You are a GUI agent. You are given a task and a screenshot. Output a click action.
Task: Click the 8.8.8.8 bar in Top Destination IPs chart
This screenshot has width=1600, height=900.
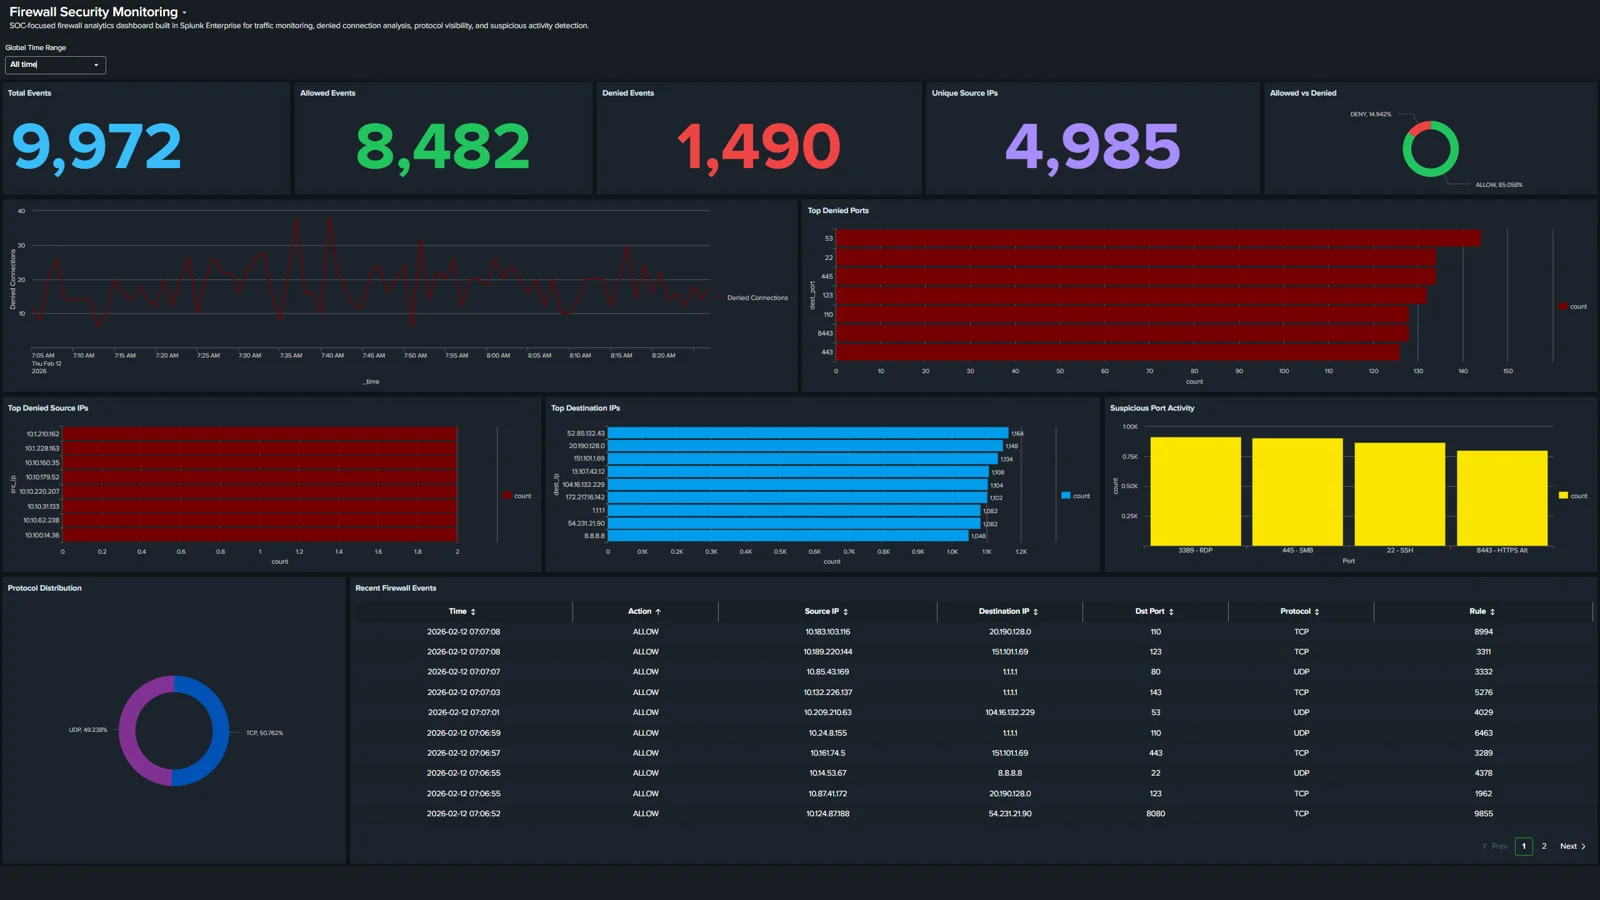pos(788,536)
